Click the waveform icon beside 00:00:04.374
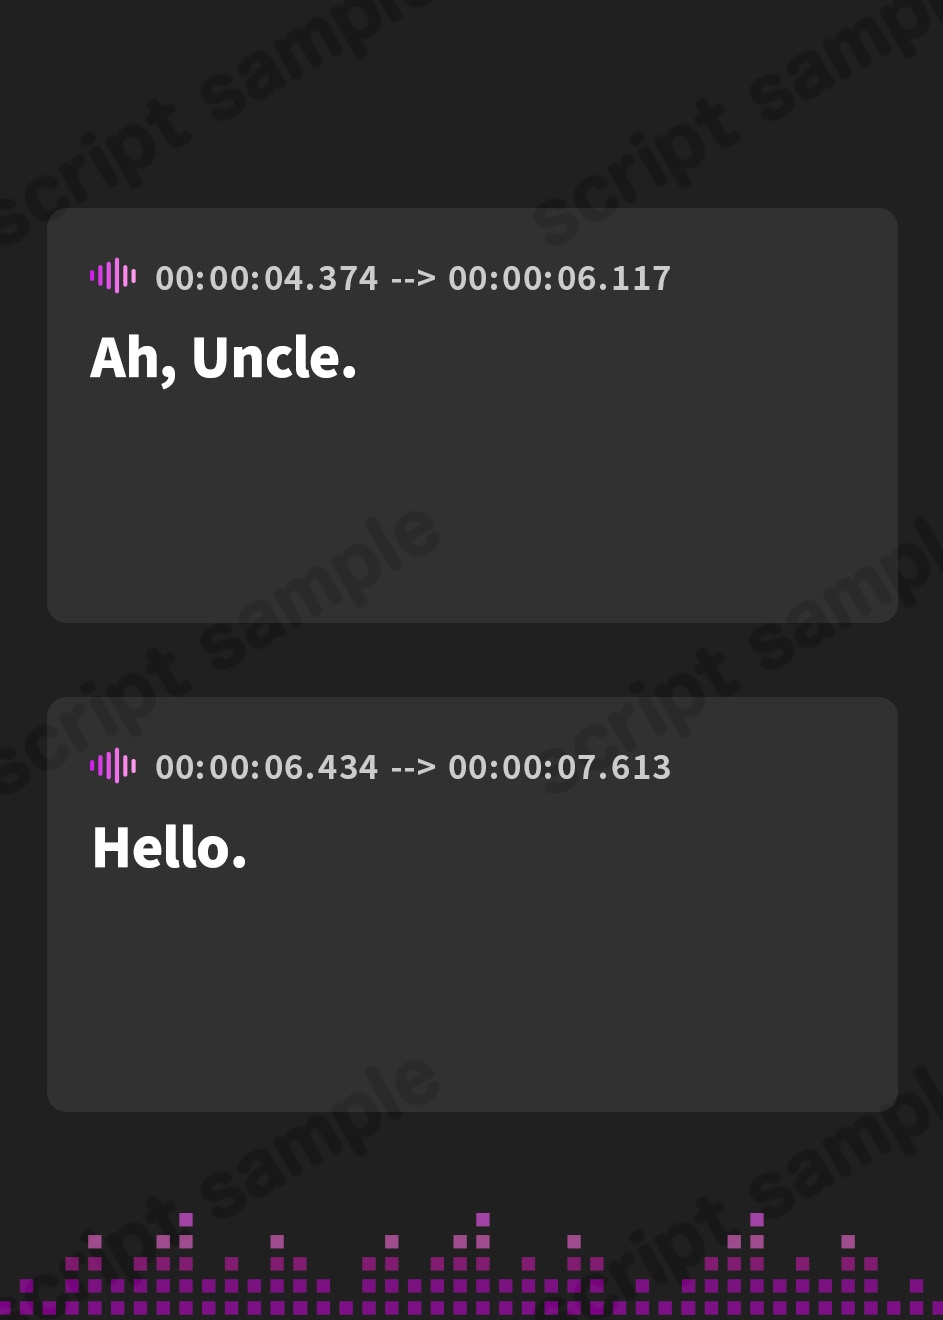Viewport: 943px width, 1320px height. click(x=113, y=276)
